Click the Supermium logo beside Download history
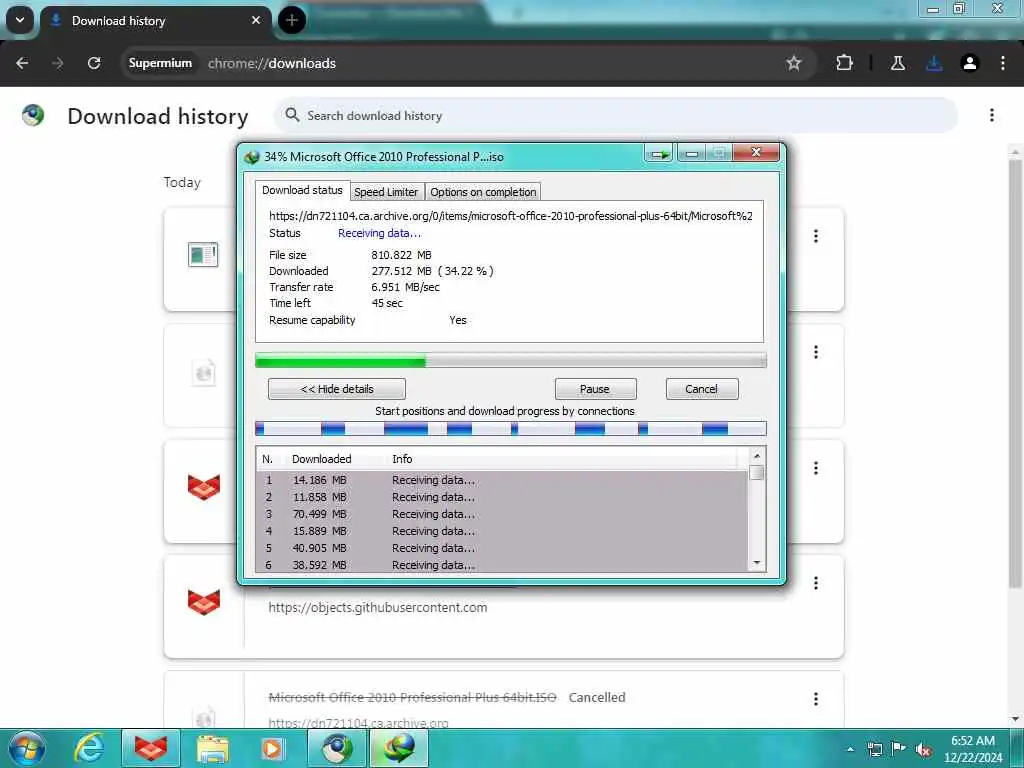This screenshot has width=1024, height=768. tap(33, 116)
